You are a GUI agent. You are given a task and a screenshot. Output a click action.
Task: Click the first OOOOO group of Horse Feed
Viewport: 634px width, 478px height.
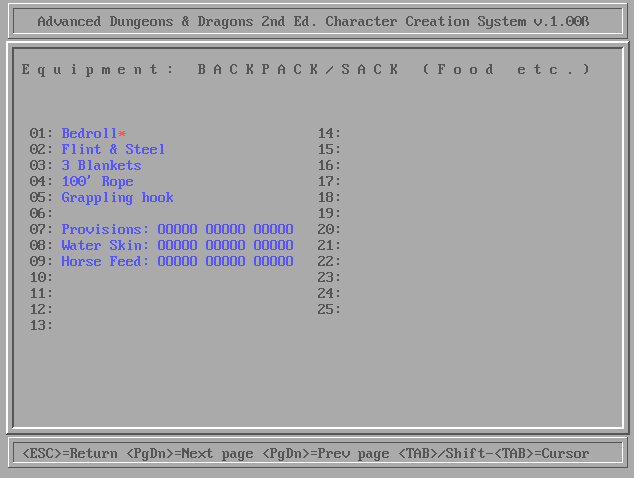177,261
